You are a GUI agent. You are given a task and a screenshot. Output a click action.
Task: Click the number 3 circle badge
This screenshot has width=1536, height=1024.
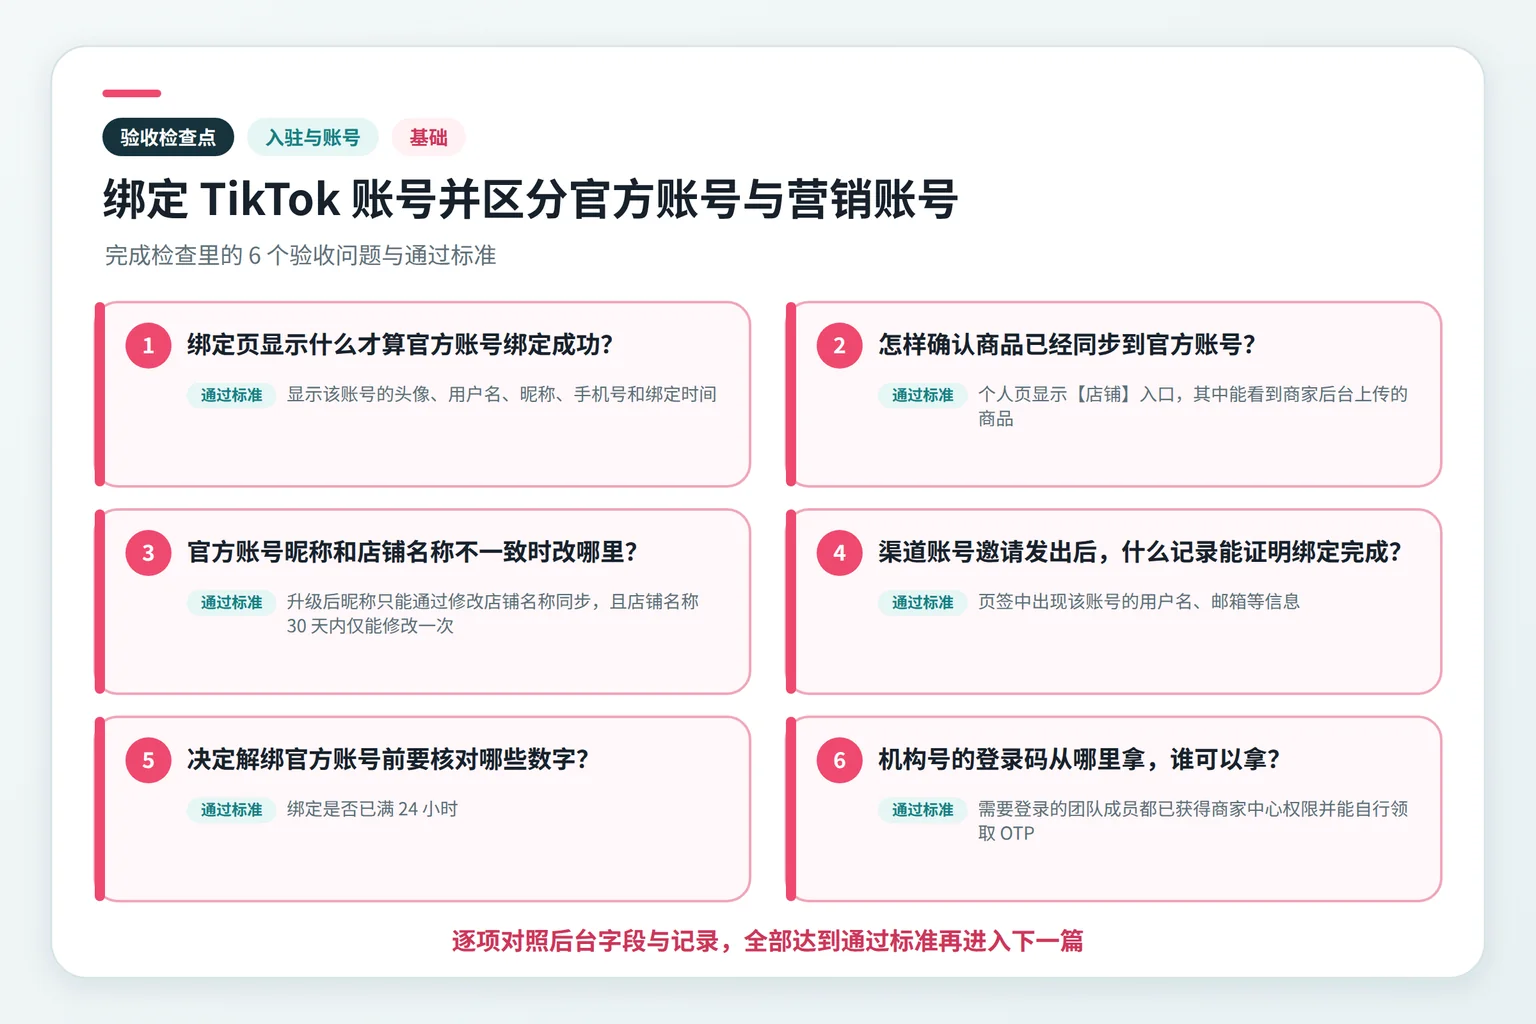(148, 552)
